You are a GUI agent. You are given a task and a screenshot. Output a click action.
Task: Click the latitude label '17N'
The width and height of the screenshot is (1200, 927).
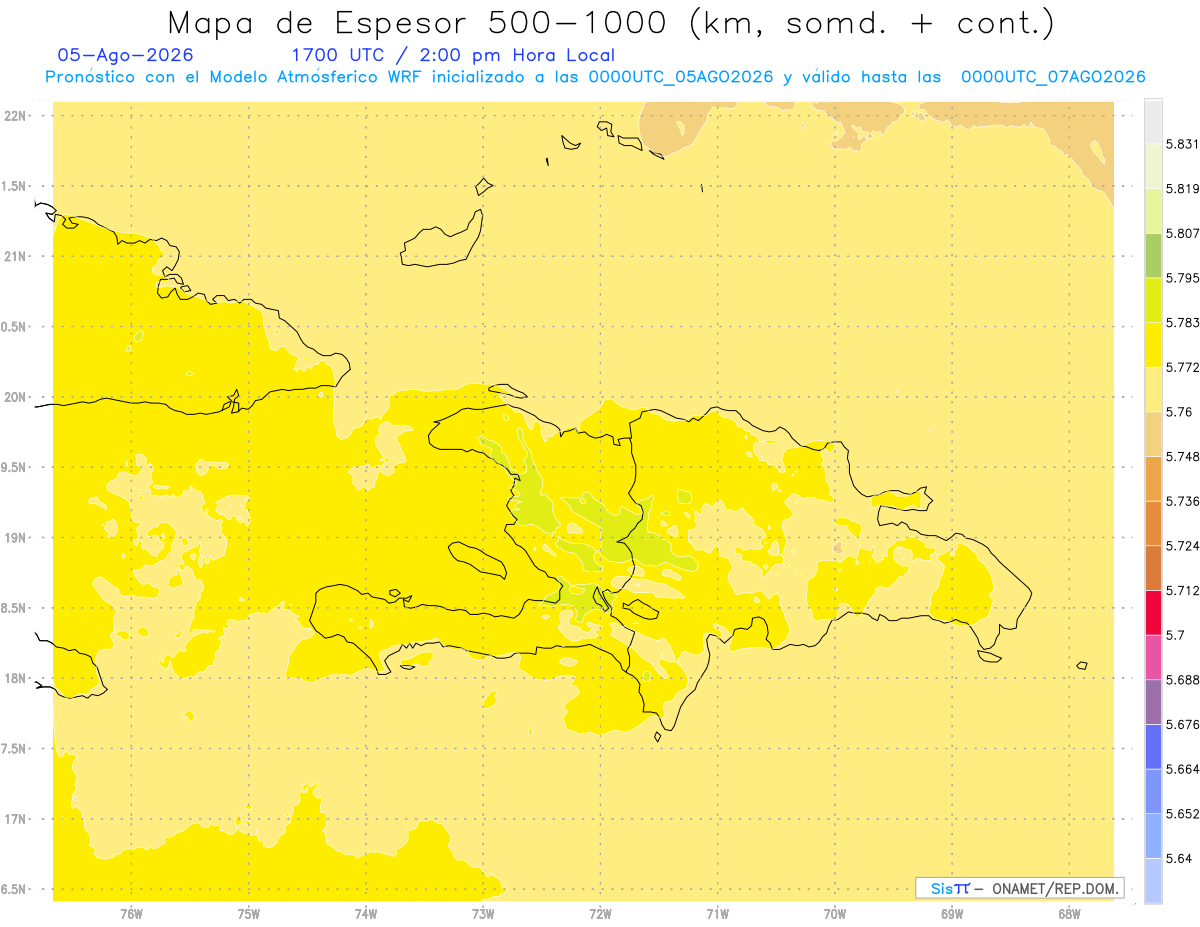[15, 820]
